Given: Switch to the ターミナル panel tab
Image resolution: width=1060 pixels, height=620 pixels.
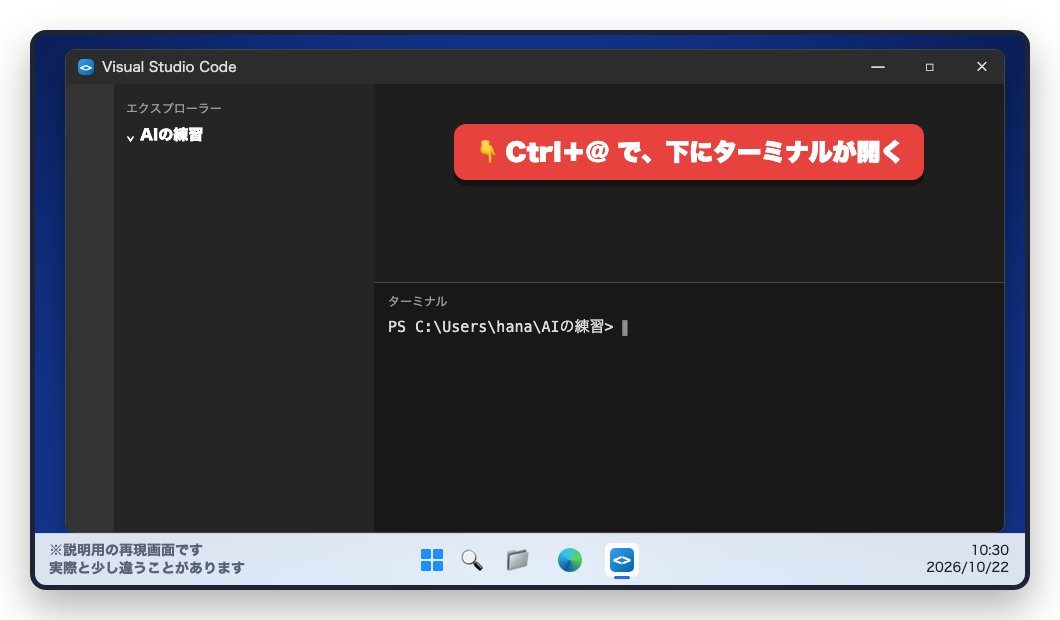Looking at the screenshot, I should click(x=417, y=301).
